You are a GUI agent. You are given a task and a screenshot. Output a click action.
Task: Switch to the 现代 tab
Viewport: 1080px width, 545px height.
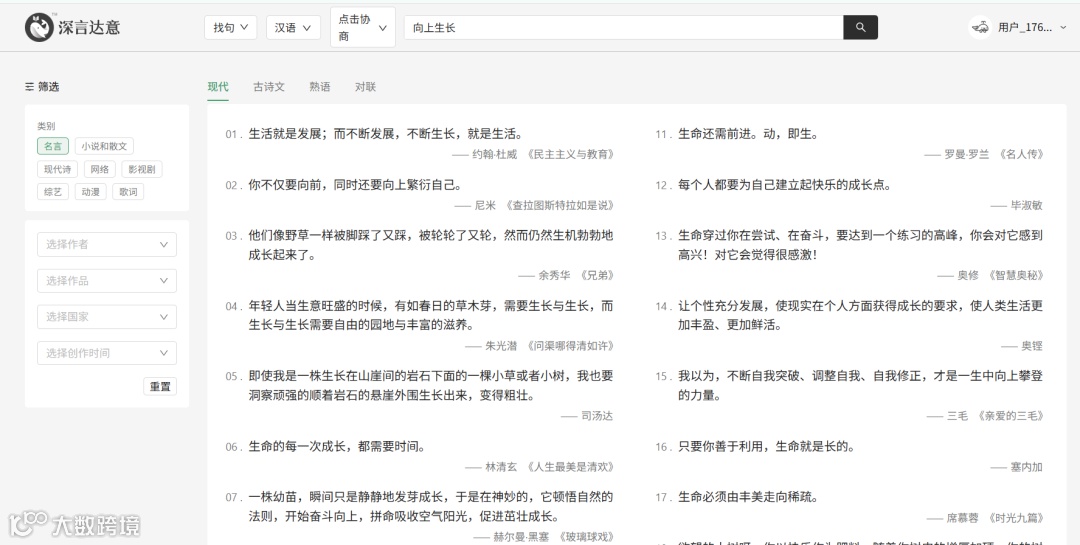click(x=218, y=87)
